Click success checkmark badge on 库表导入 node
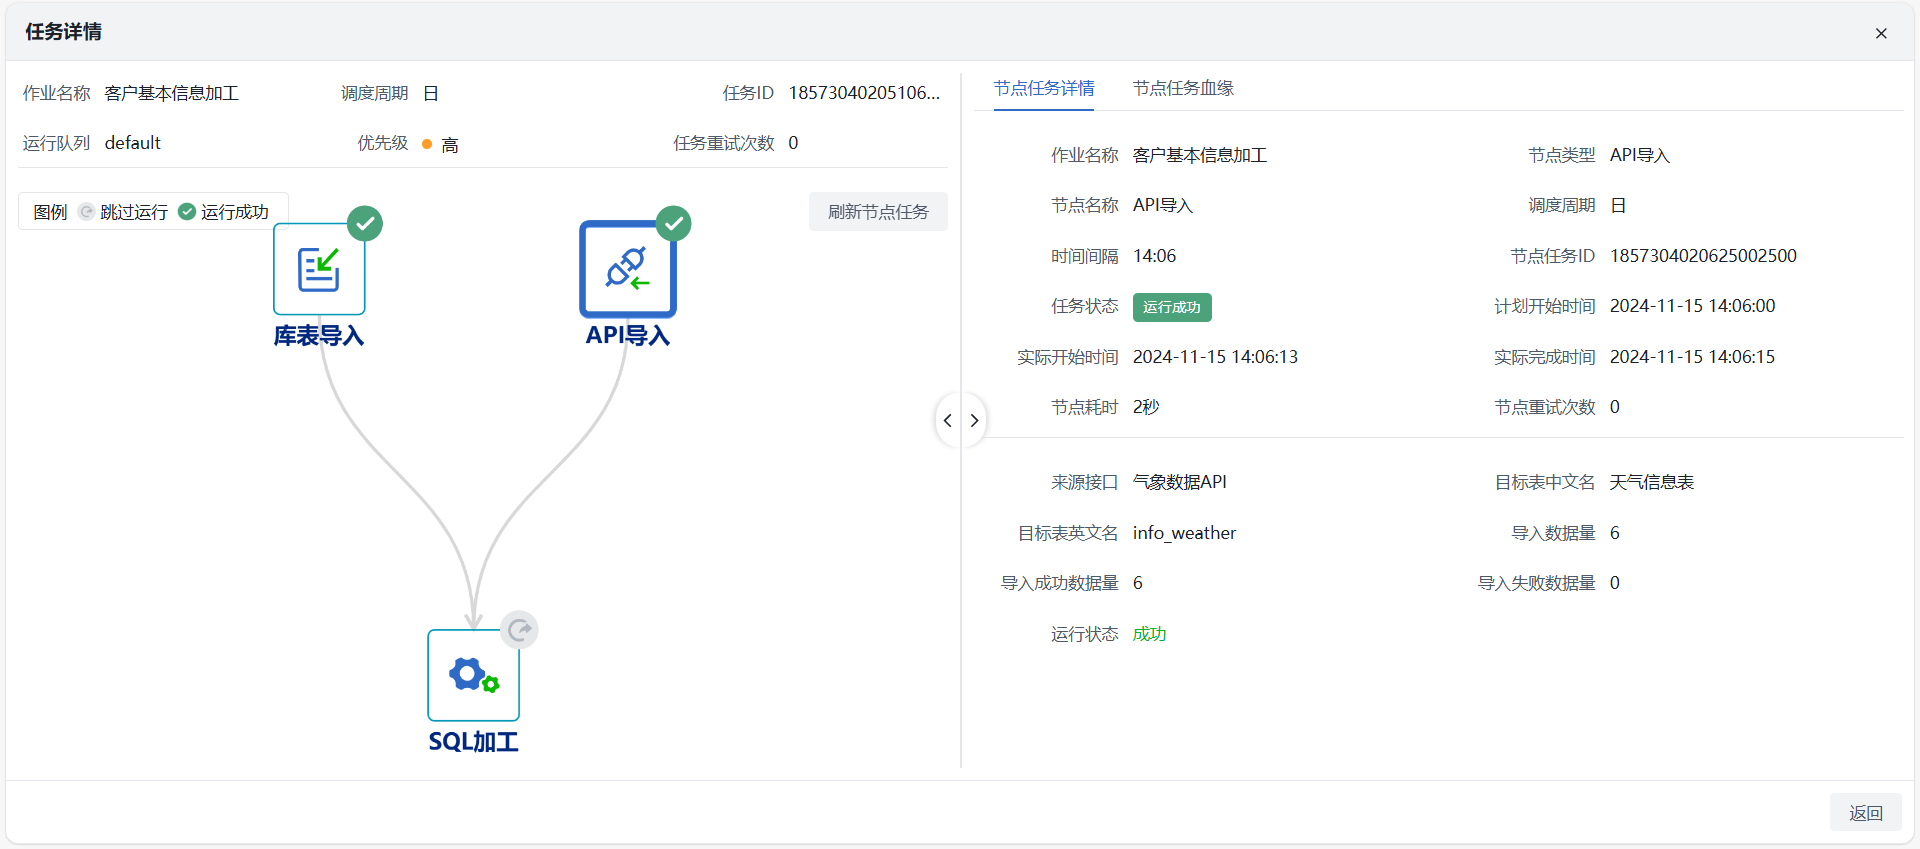Image resolution: width=1920 pixels, height=849 pixels. (x=365, y=223)
